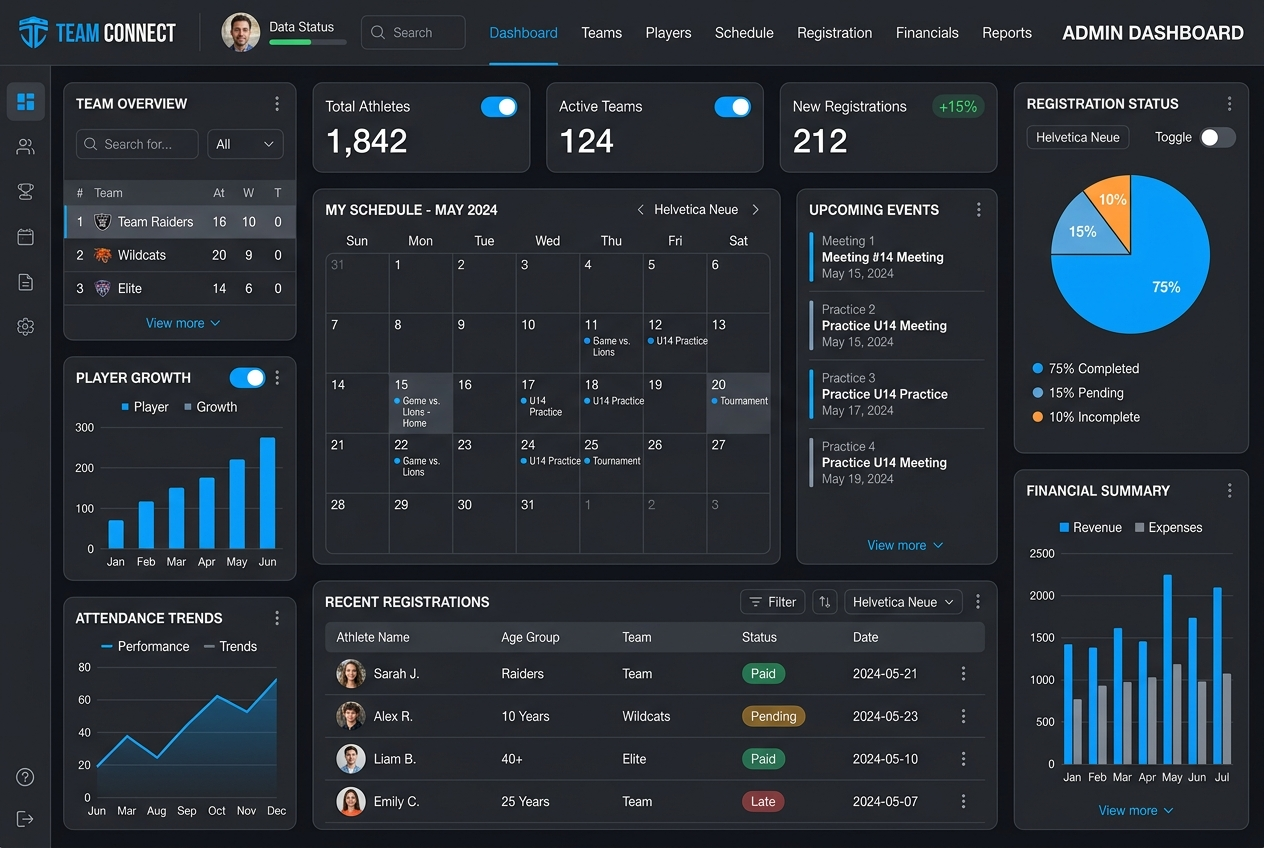Open the trophy icon in the sidebar

tap(26, 192)
